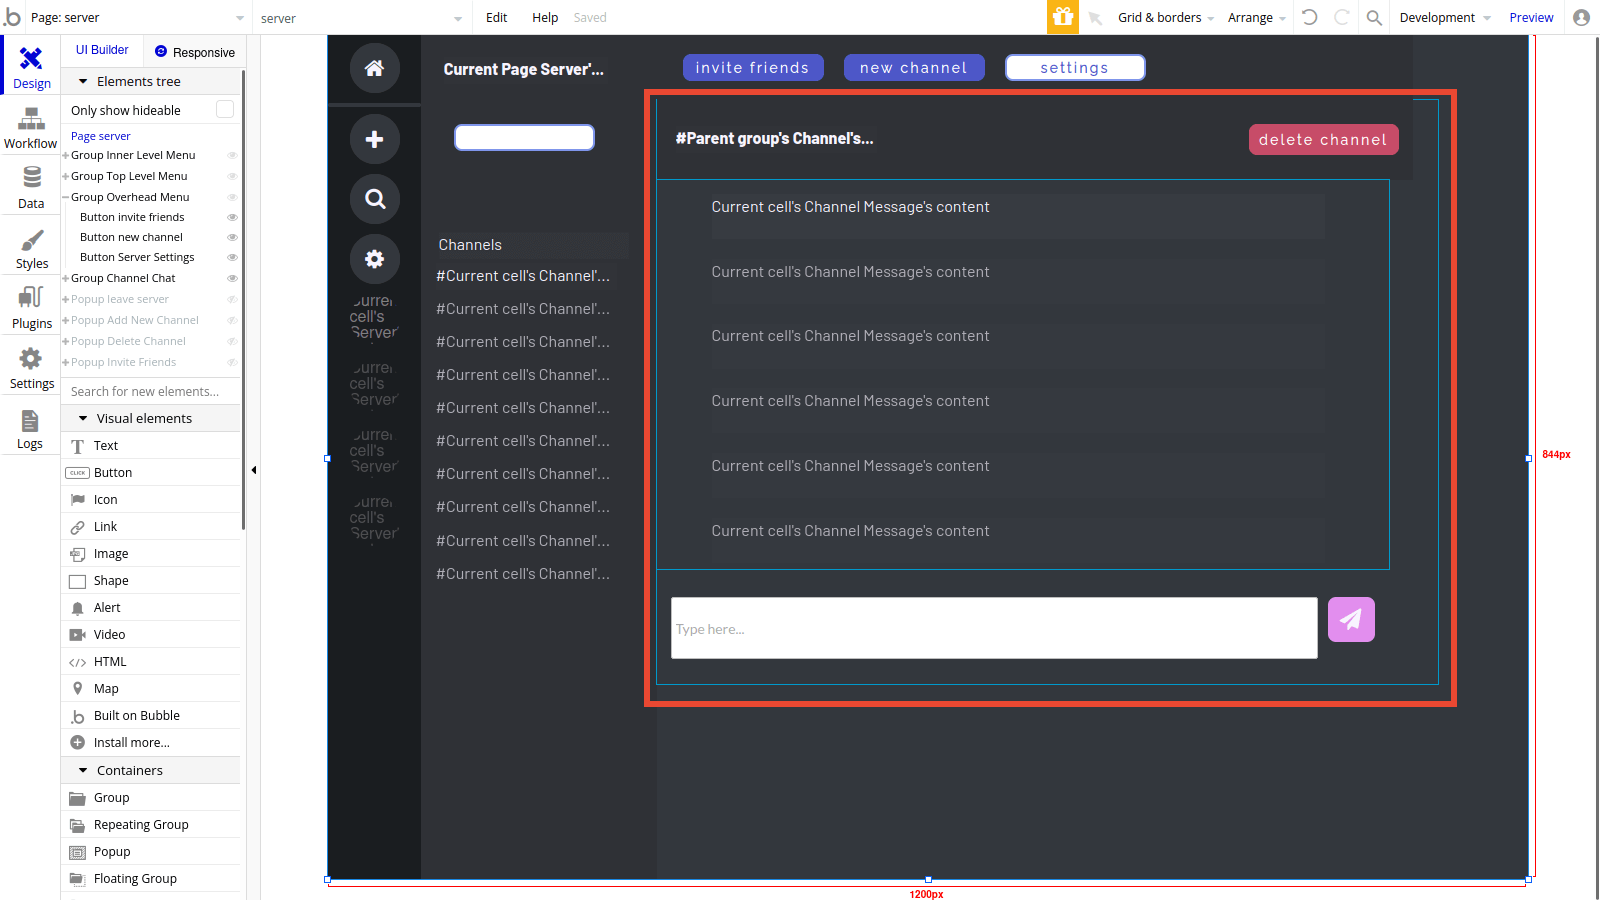
Task: Click the delete channel button on the canvas
Action: pos(1323,139)
